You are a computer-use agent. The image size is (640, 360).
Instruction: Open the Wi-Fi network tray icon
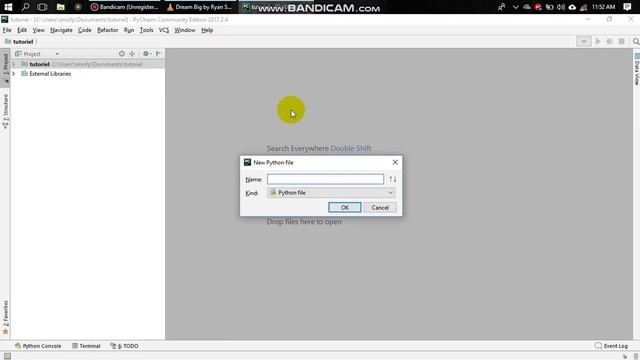(x=583, y=7)
